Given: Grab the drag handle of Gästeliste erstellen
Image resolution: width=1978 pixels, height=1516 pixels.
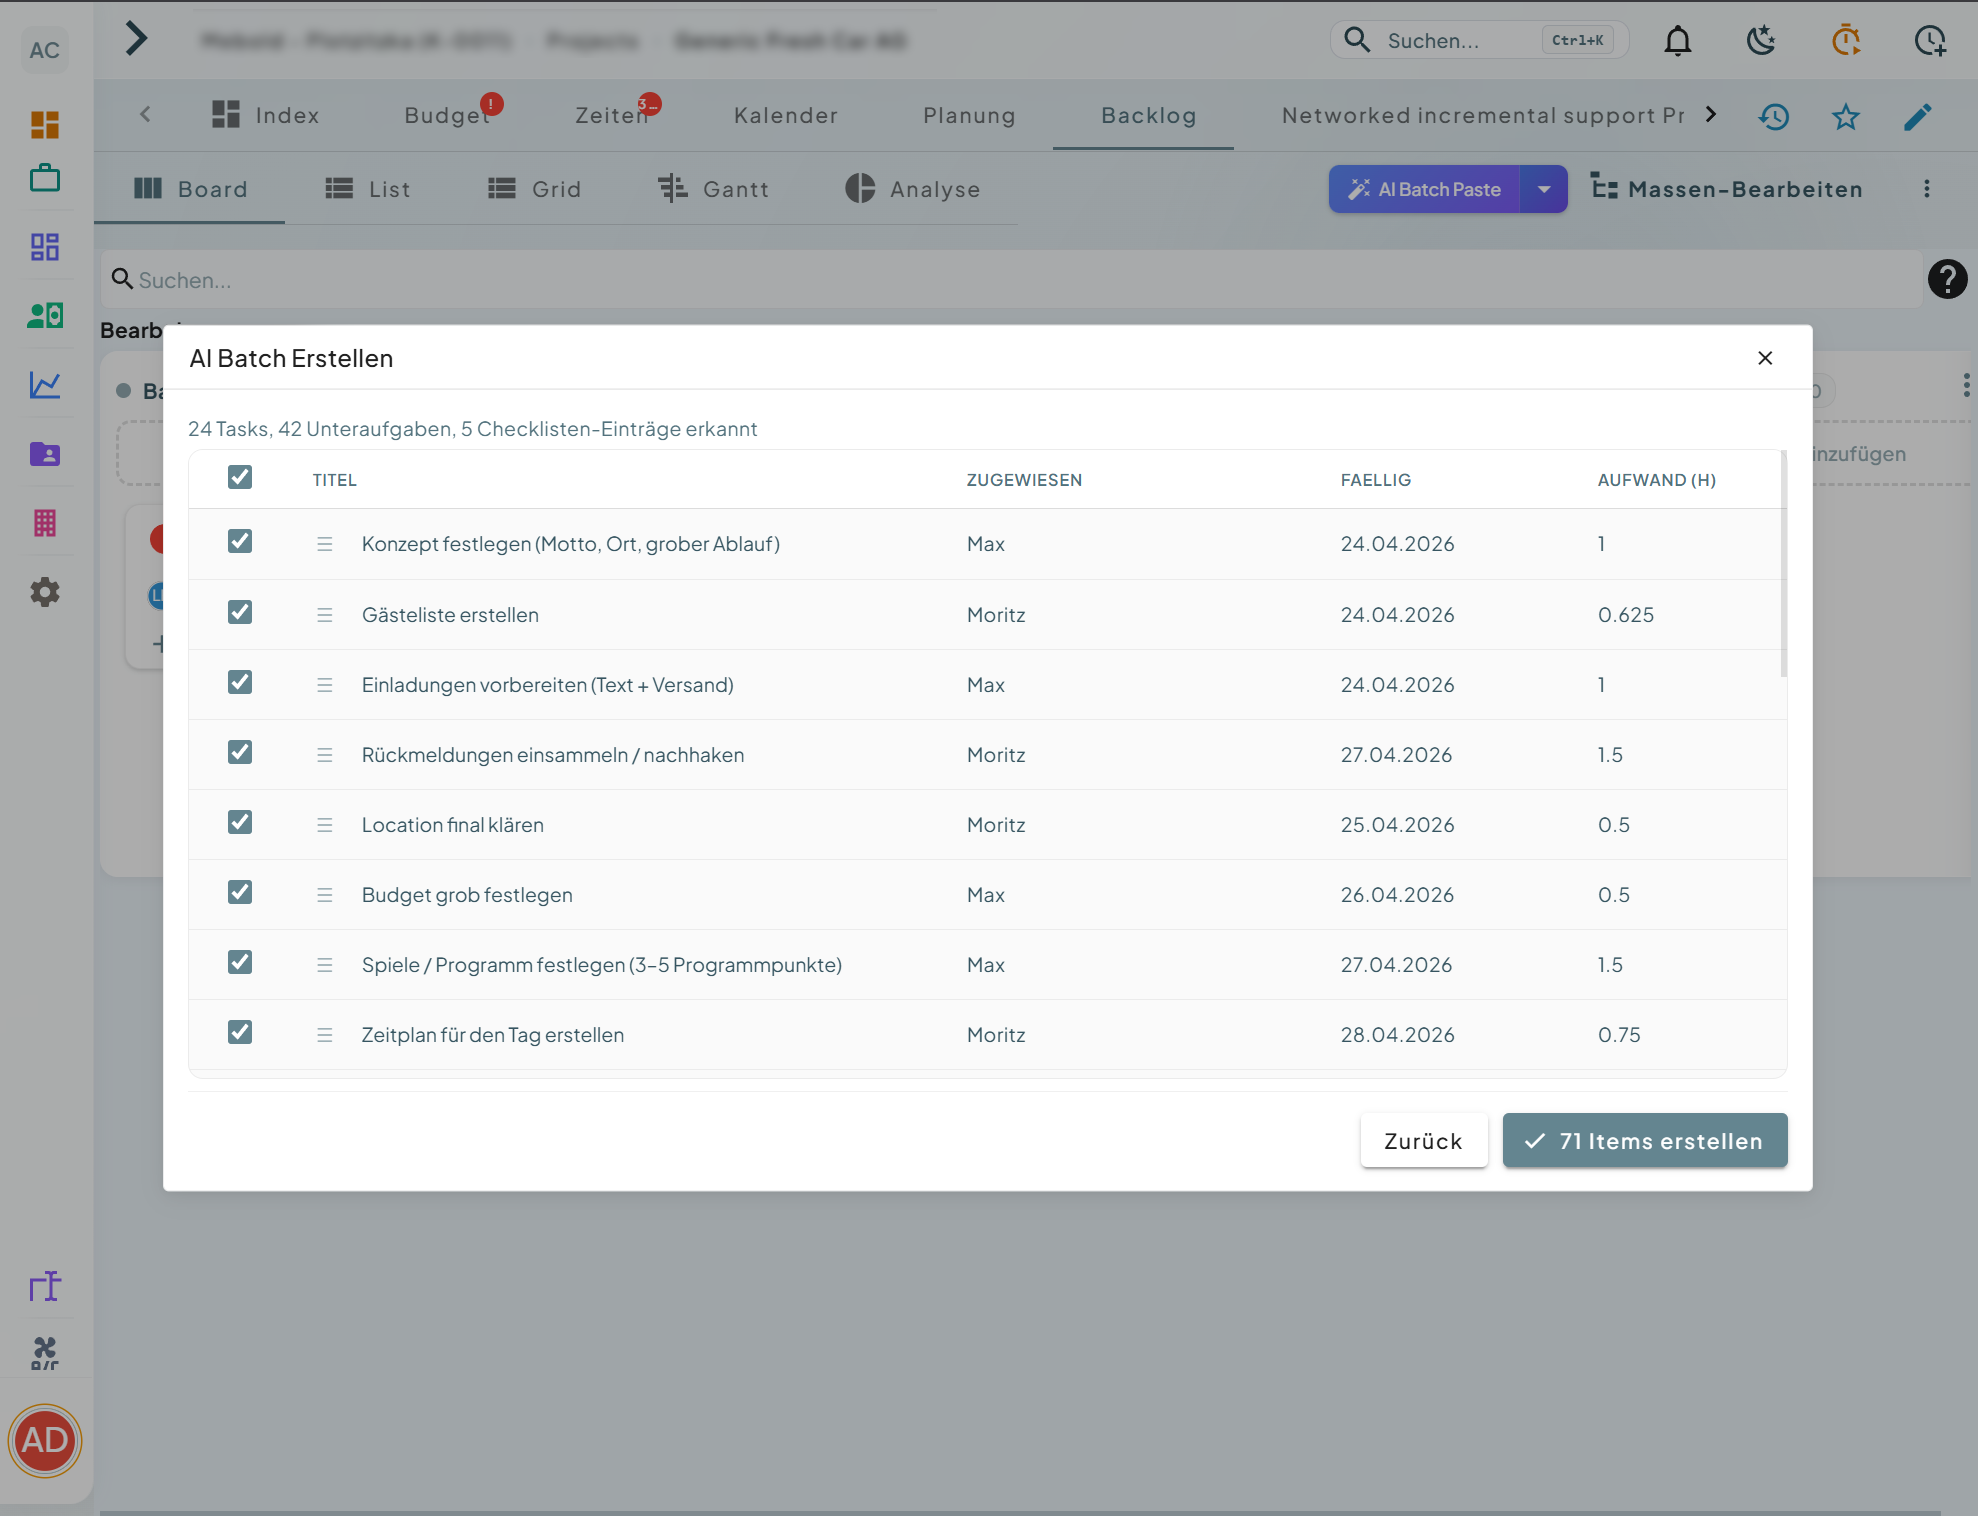Looking at the screenshot, I should click(325, 615).
